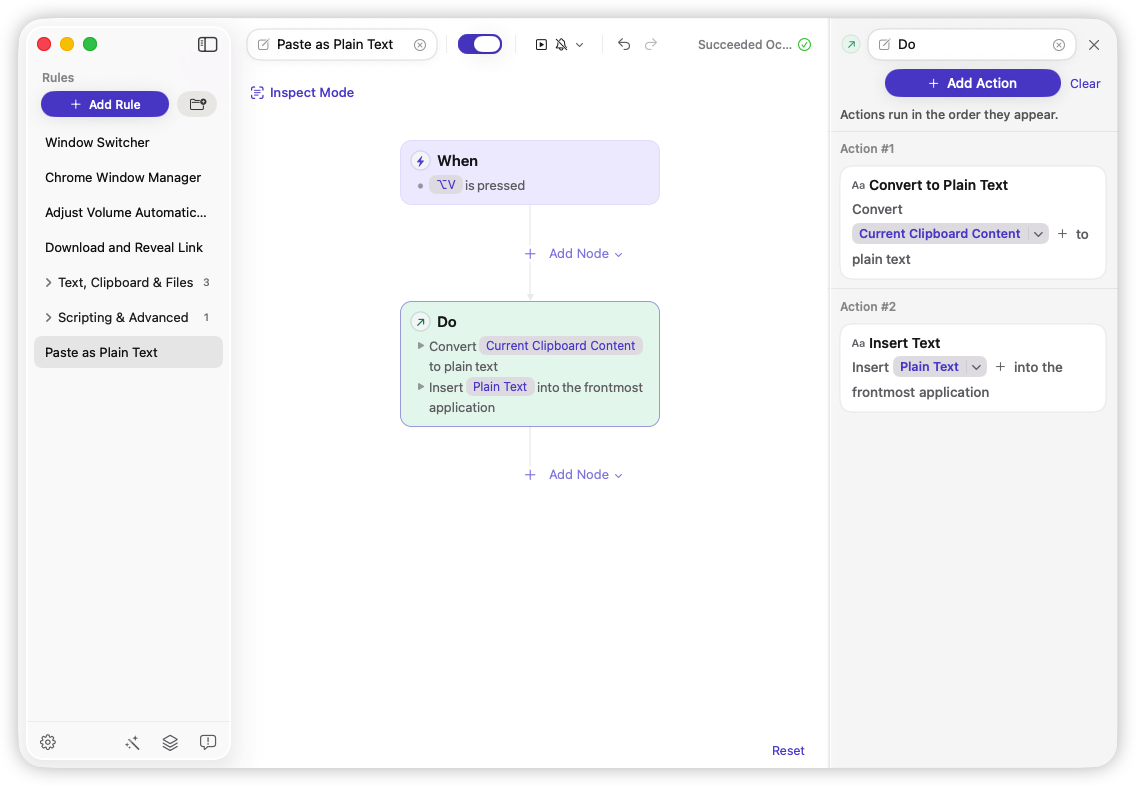1136x786 pixels.
Task: Expand Text, Clipboard & Files group
Action: click(x=49, y=283)
